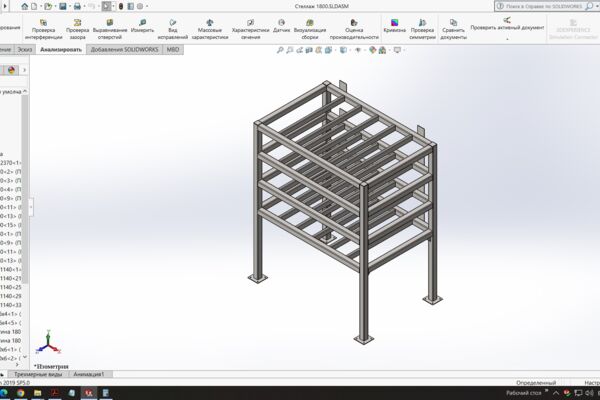The height and width of the screenshot is (400, 600).
Task: Select the Анализировать tab
Action: pyautogui.click(x=61, y=49)
